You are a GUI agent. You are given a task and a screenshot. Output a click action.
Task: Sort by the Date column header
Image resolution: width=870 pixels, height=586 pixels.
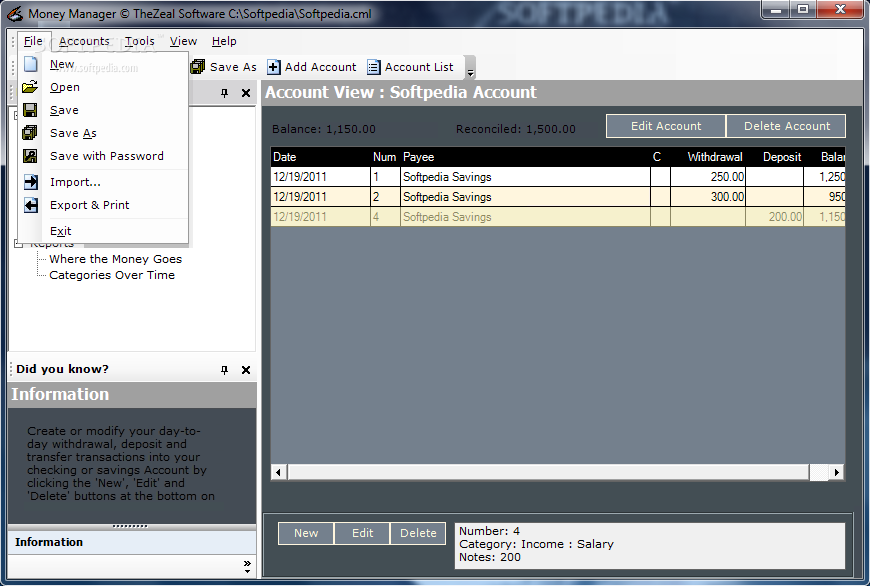click(x=321, y=157)
